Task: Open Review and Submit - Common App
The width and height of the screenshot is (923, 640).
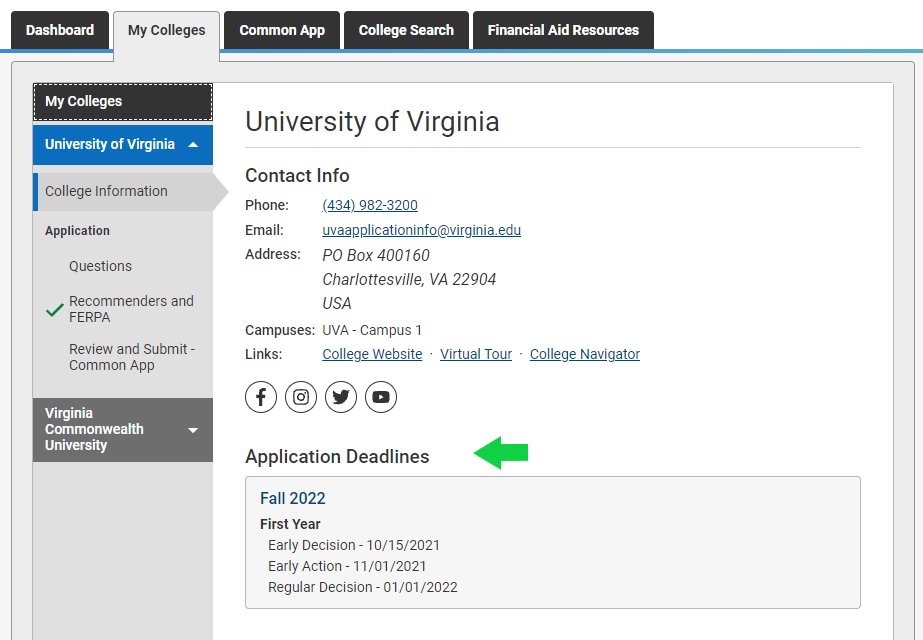Action: click(x=131, y=357)
